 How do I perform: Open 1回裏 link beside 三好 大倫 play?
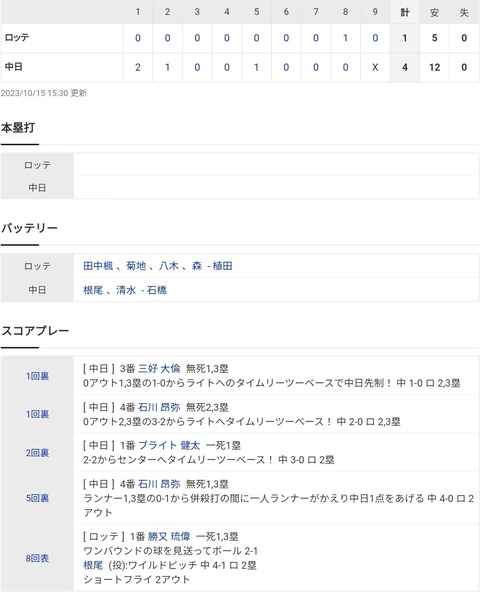[x=37, y=376]
